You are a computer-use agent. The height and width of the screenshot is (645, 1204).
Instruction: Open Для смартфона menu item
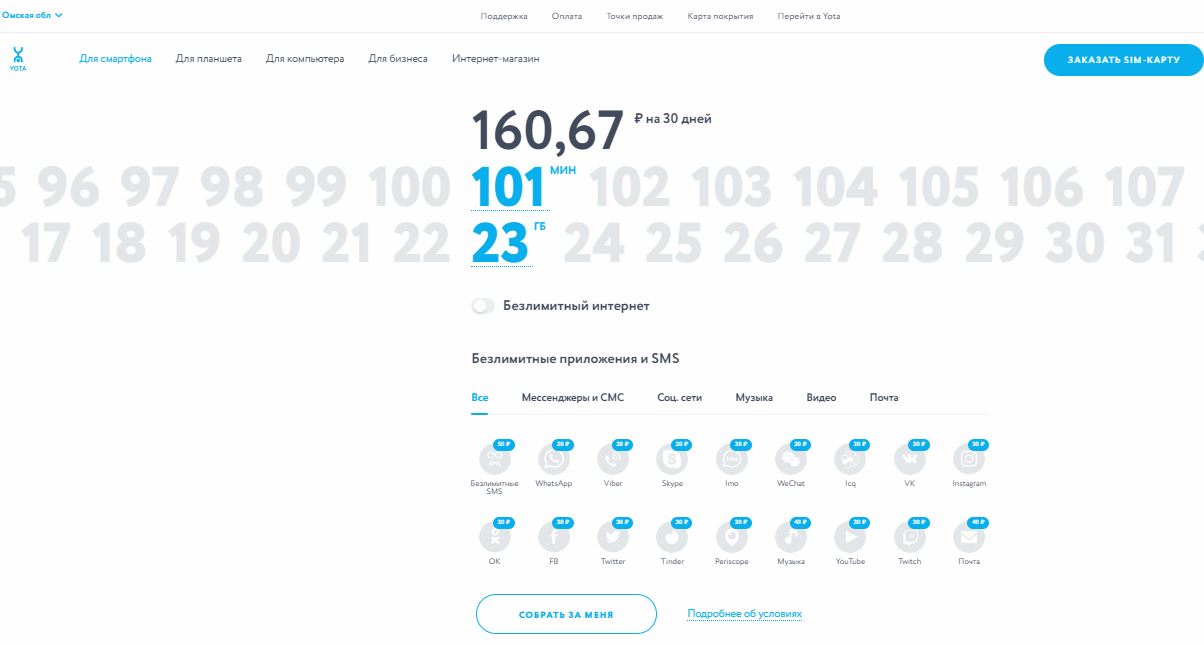(x=116, y=59)
